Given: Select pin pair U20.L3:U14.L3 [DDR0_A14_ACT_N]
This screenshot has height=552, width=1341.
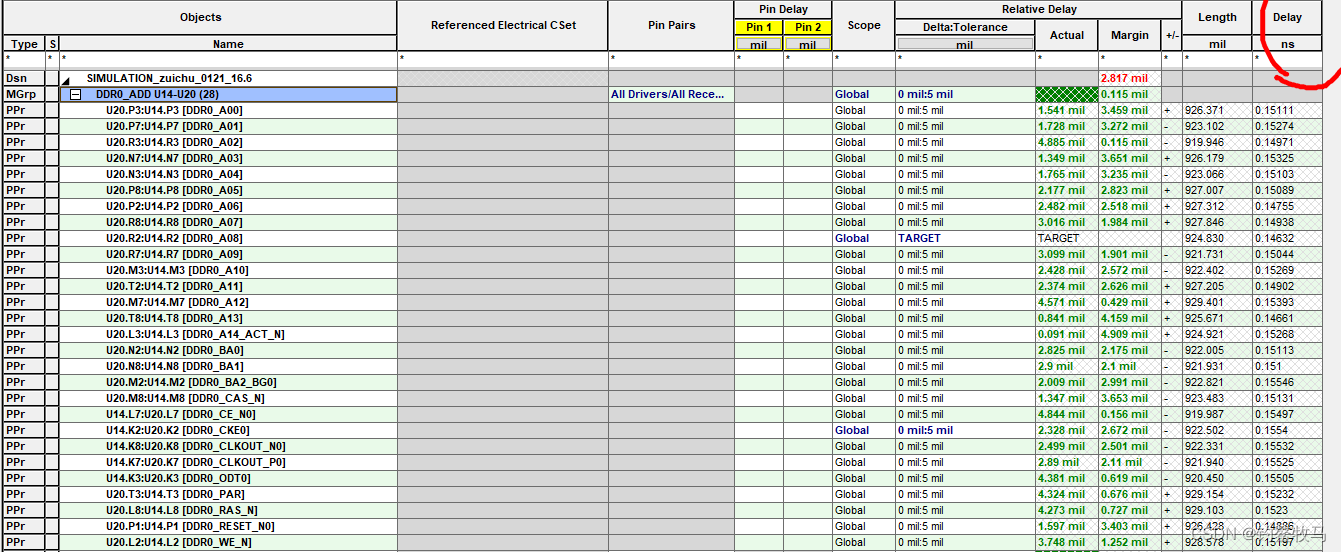Looking at the screenshot, I should 195,334.
